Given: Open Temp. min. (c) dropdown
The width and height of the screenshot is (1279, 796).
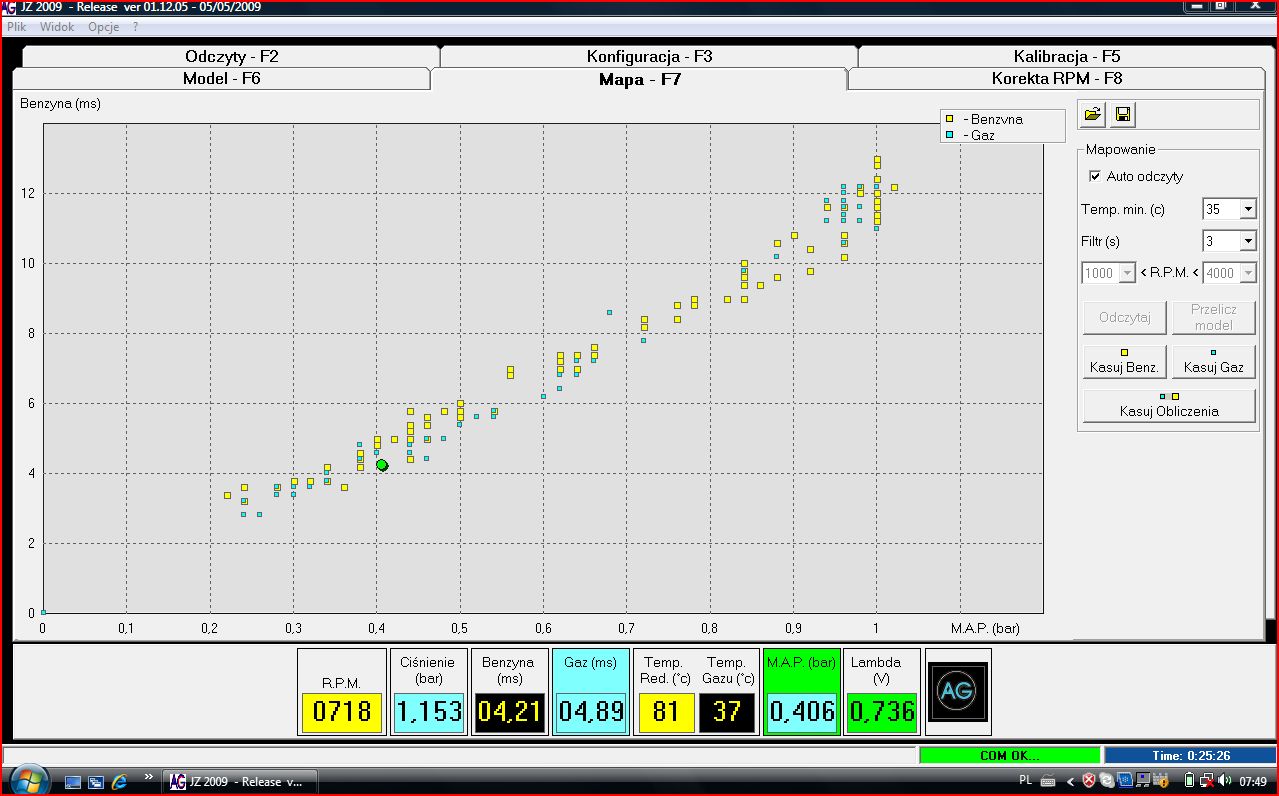Looking at the screenshot, I should [1247, 209].
